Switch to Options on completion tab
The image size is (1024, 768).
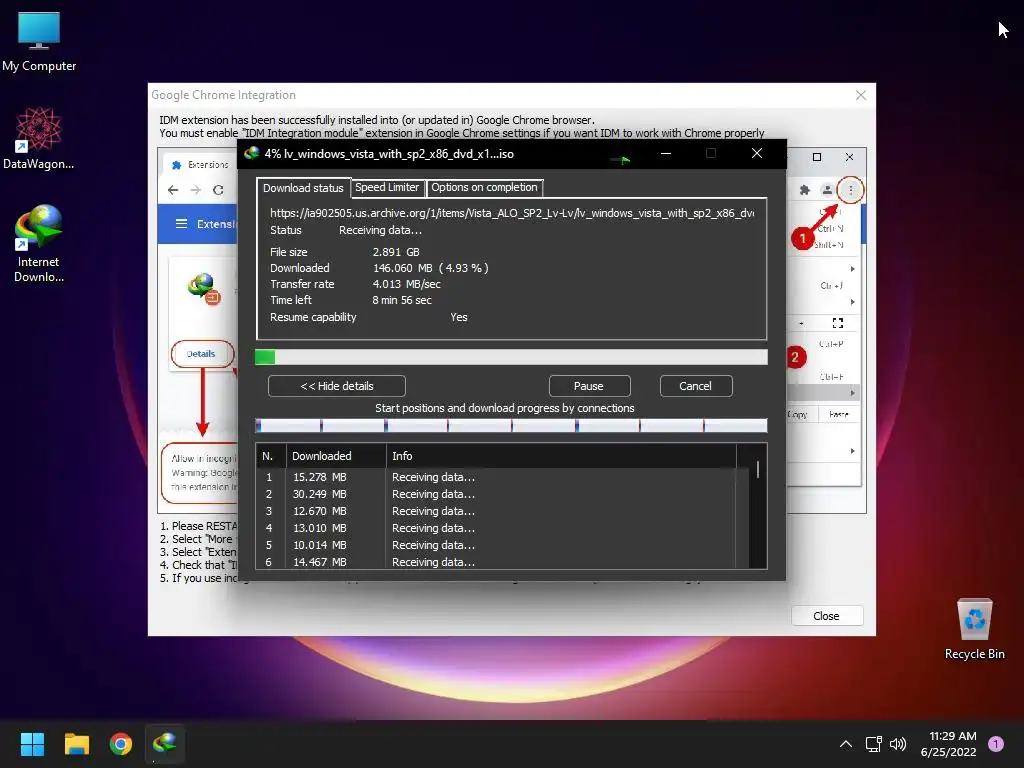484,187
